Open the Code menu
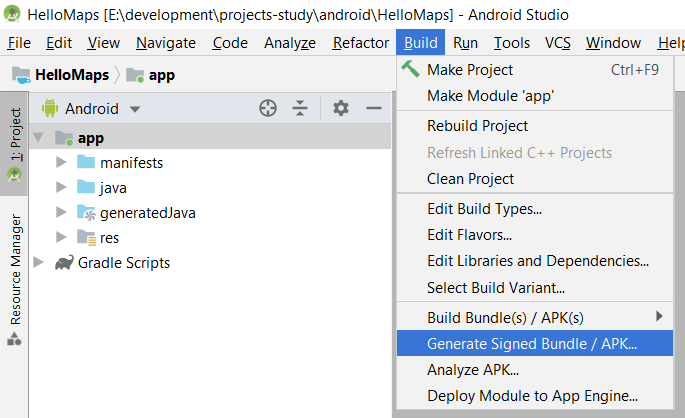This screenshot has height=418, width=685. tap(230, 43)
